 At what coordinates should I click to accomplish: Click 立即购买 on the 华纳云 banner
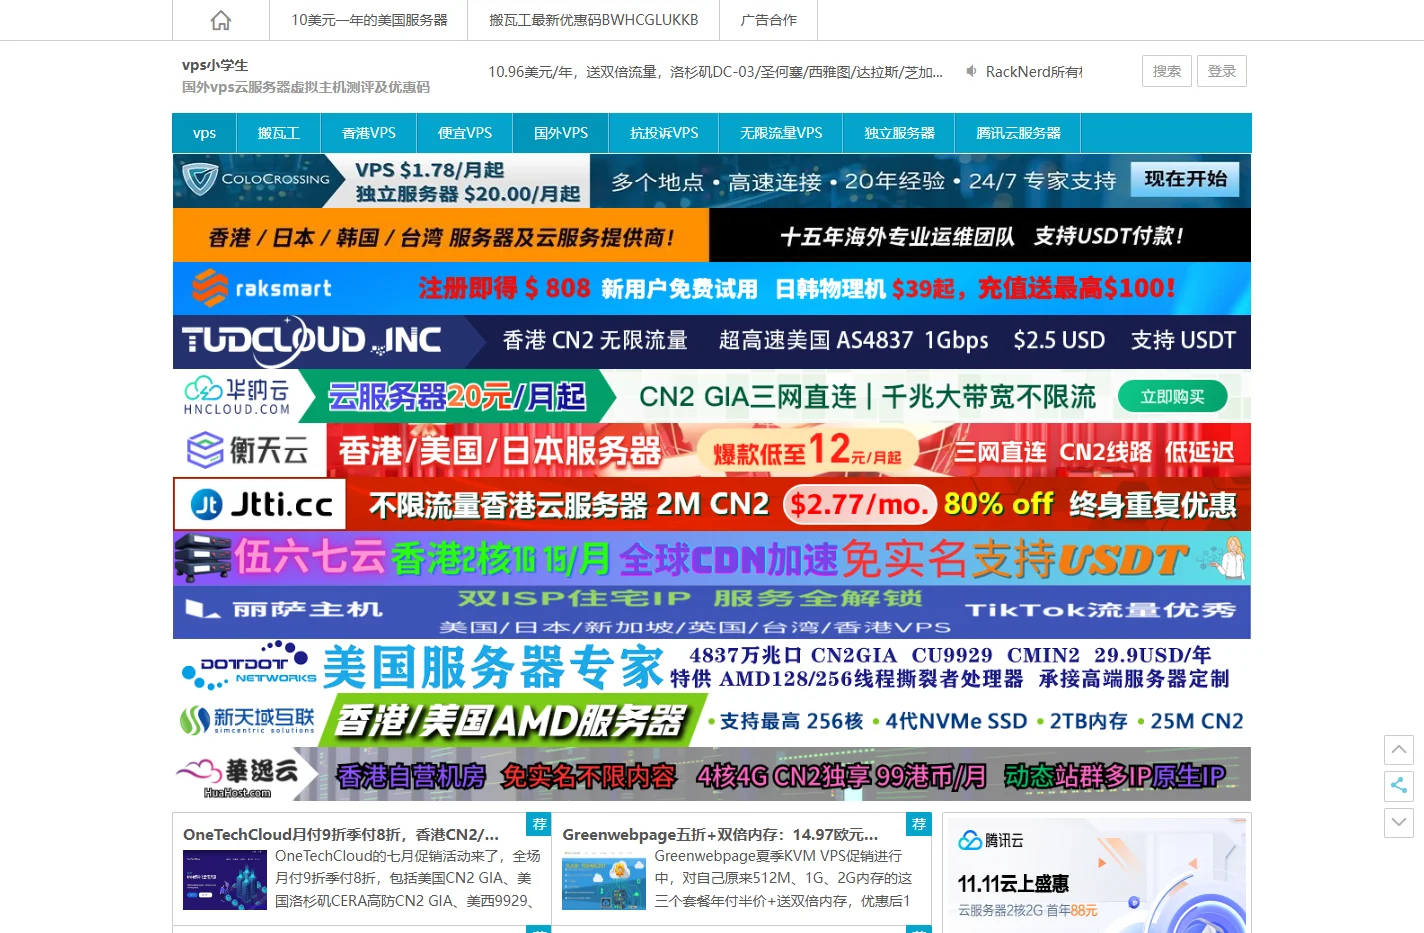(x=1172, y=397)
